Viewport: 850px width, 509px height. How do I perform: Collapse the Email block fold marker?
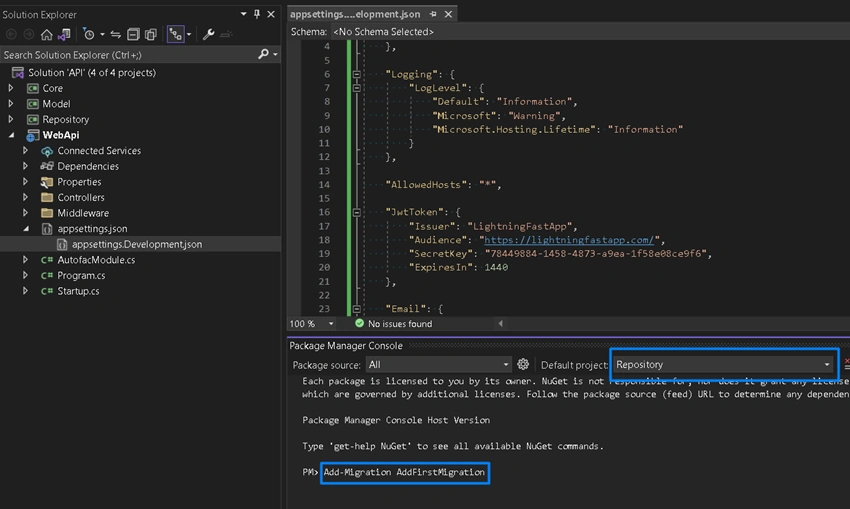(356, 309)
